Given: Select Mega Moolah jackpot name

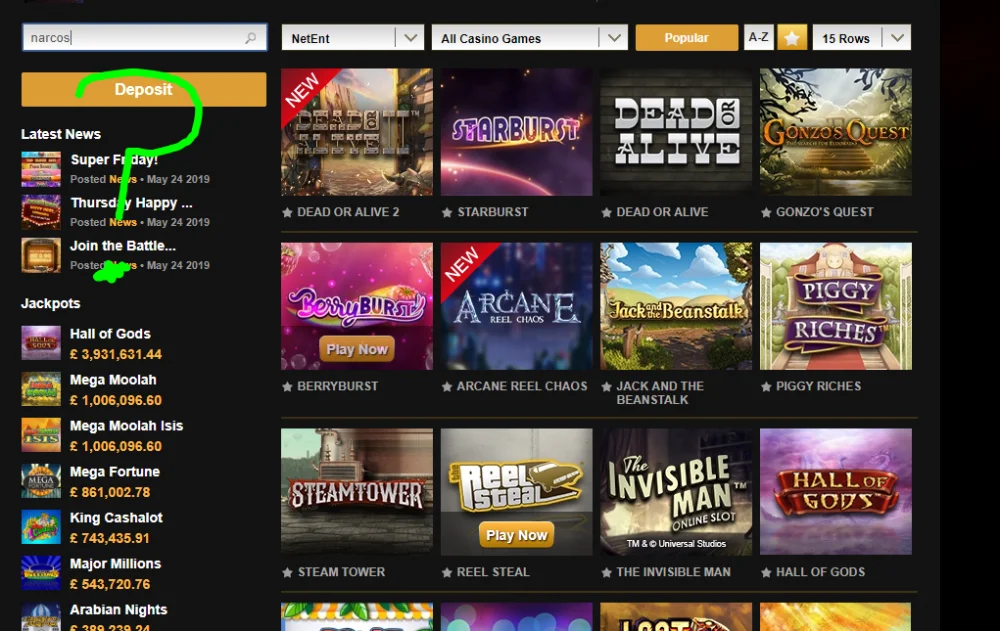Looking at the screenshot, I should (113, 380).
